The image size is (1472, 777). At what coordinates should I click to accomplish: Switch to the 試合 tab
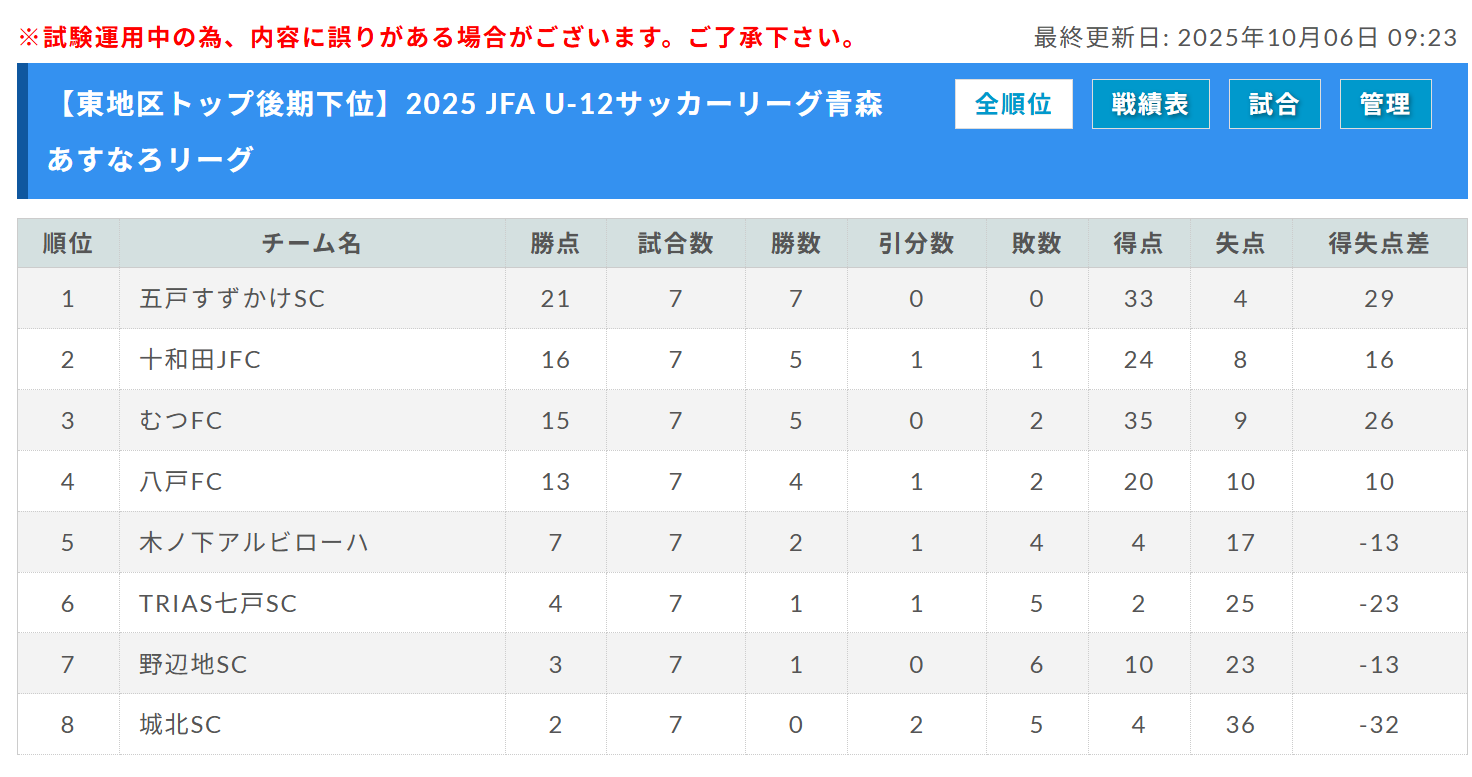coord(1274,104)
